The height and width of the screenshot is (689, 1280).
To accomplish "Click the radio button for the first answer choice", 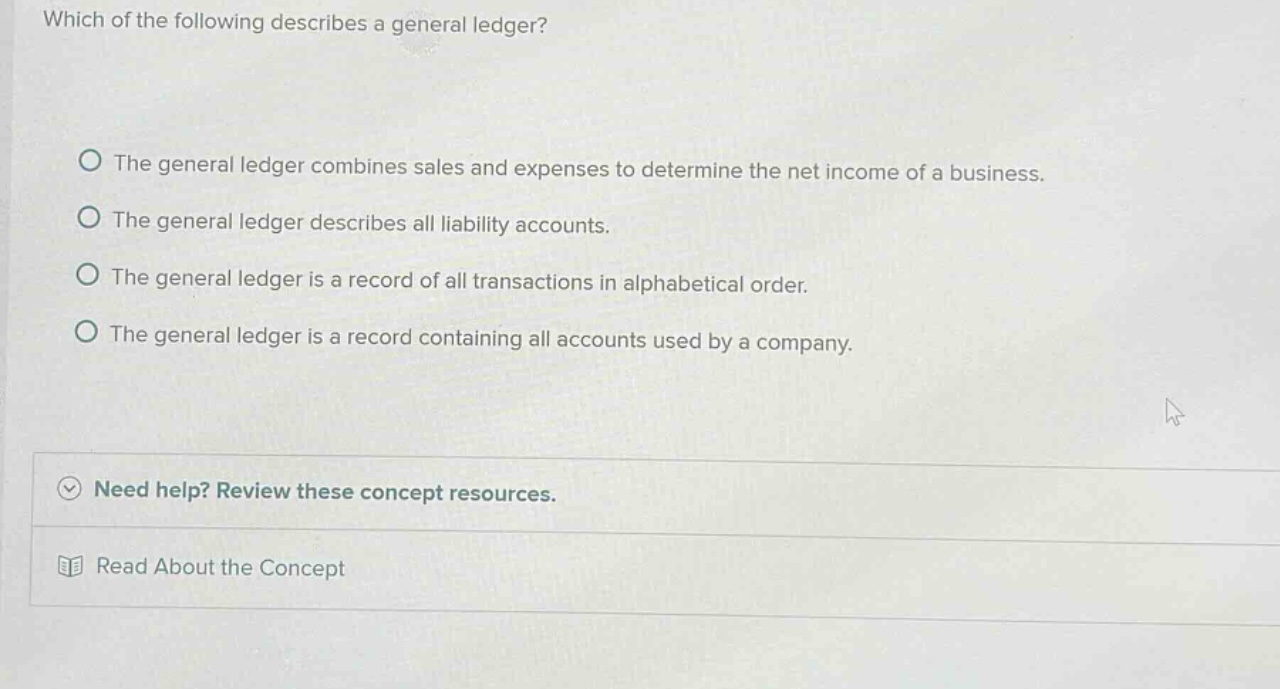I will (89, 160).
